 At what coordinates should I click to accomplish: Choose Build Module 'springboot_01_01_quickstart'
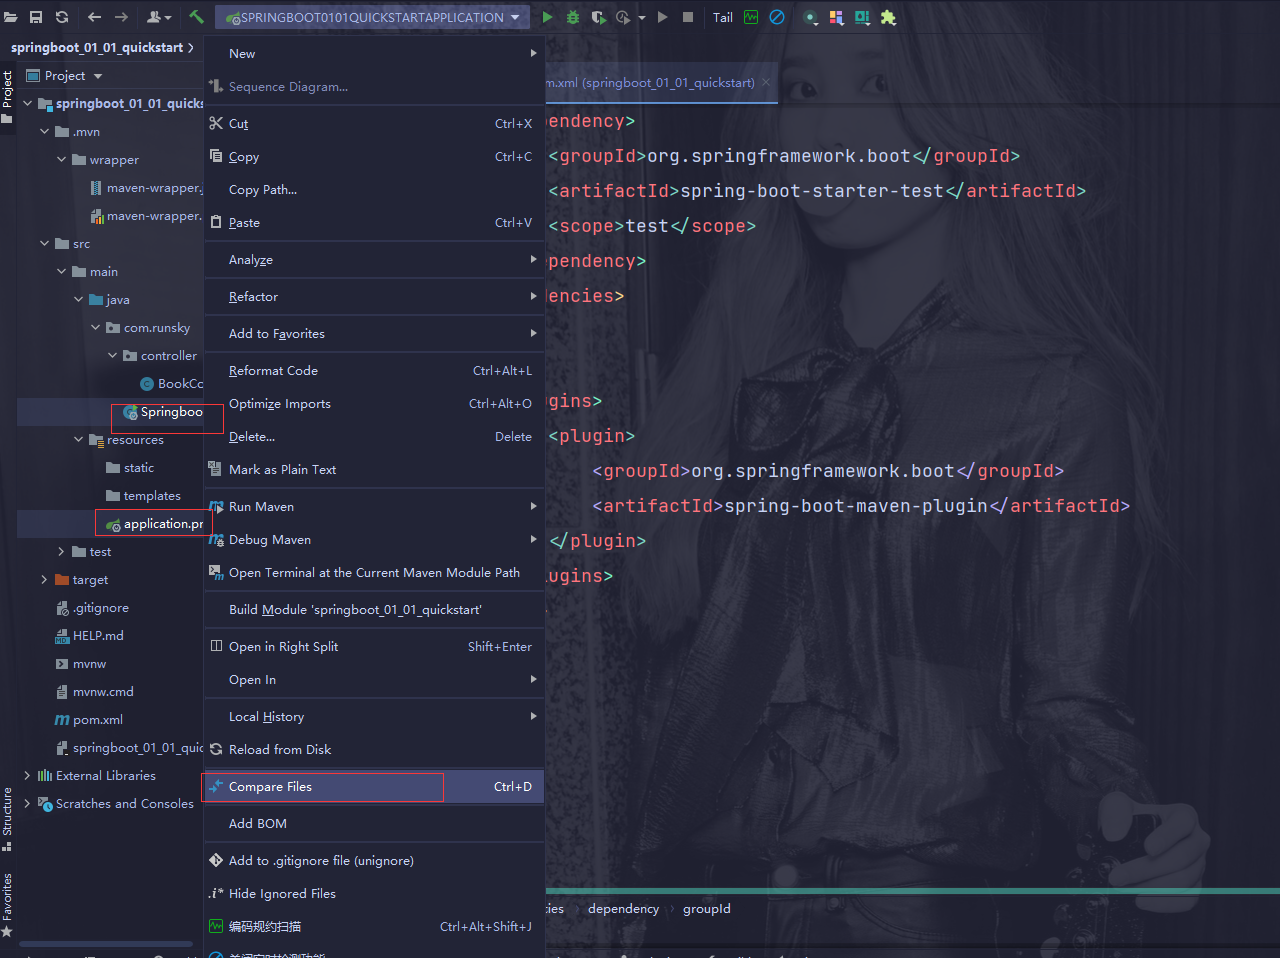click(374, 610)
